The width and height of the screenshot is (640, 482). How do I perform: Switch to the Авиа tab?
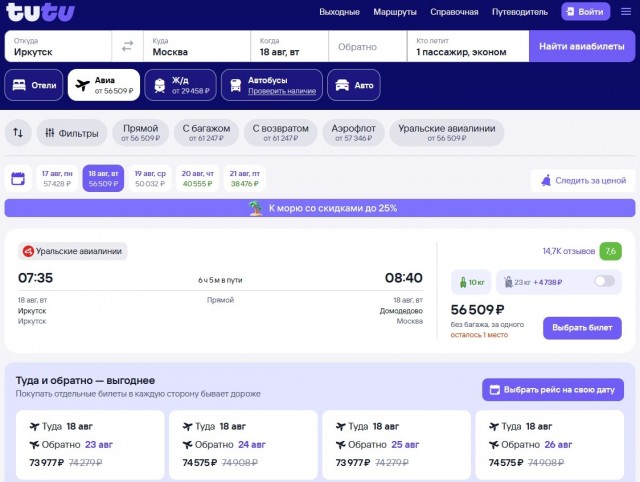point(104,85)
